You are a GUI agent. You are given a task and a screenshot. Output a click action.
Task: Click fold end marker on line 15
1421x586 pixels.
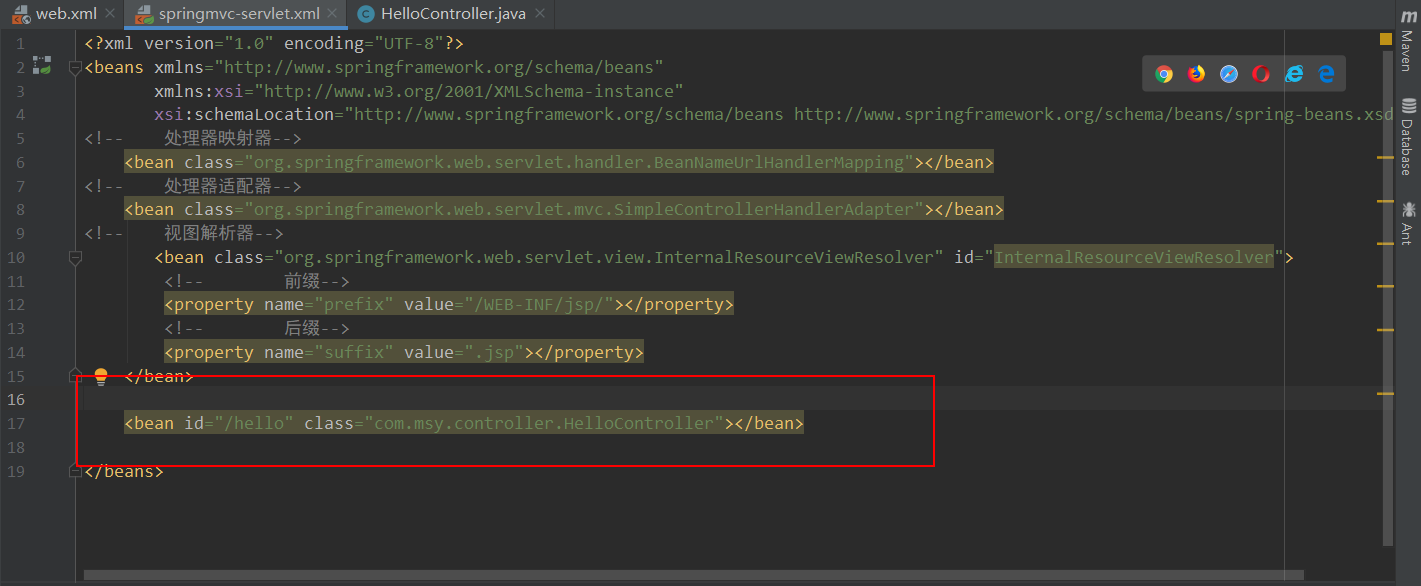(x=75, y=375)
